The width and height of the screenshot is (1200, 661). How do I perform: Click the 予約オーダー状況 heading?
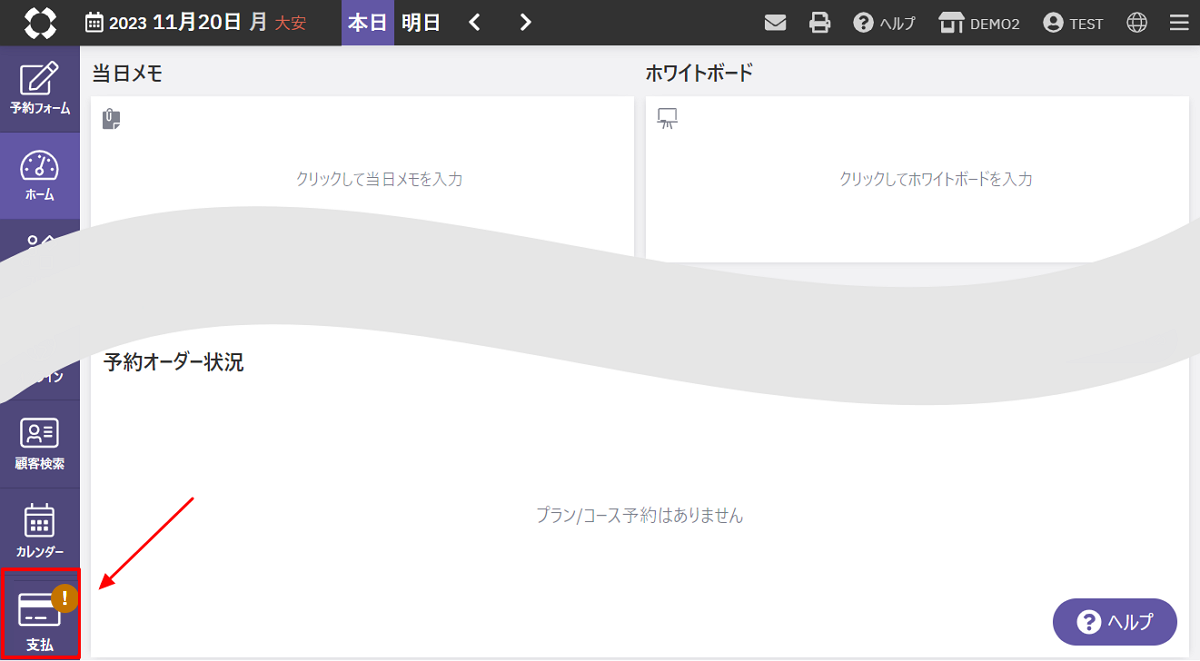(174, 362)
